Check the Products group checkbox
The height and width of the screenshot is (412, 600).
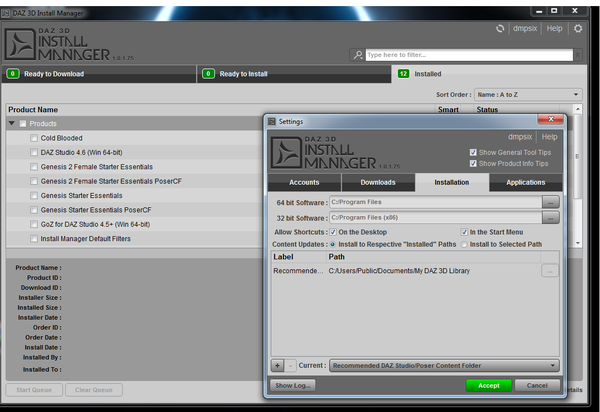(23, 124)
